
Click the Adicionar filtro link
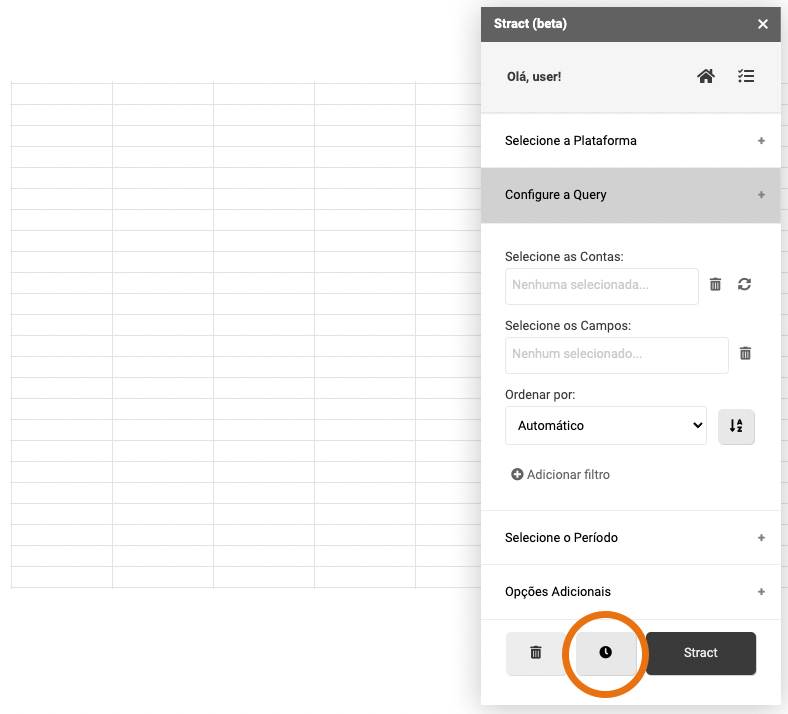tap(568, 475)
